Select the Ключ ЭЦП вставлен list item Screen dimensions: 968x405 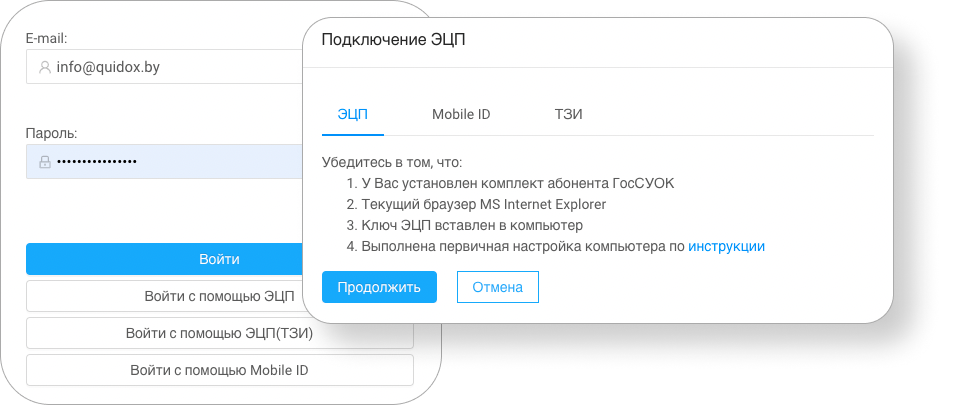pyautogui.click(x=464, y=225)
